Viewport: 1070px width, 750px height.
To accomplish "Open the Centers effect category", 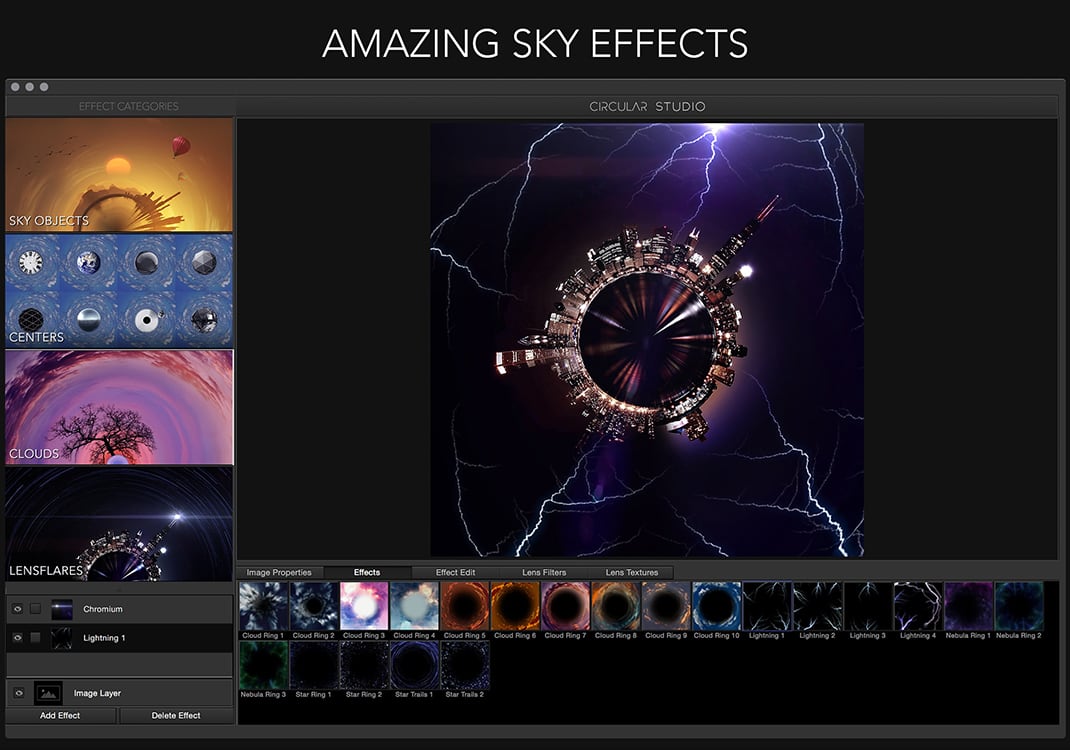I will click(119, 290).
